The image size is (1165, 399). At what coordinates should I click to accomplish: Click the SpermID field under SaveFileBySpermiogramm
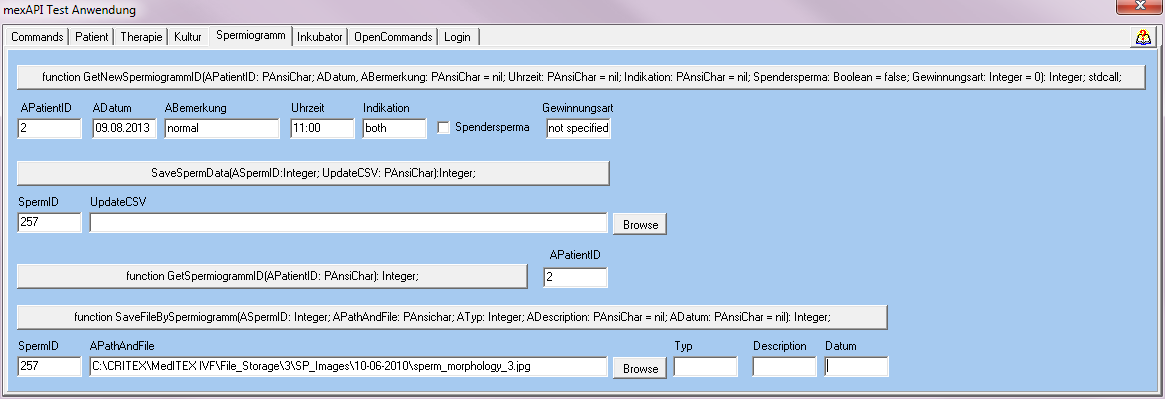pos(49,366)
